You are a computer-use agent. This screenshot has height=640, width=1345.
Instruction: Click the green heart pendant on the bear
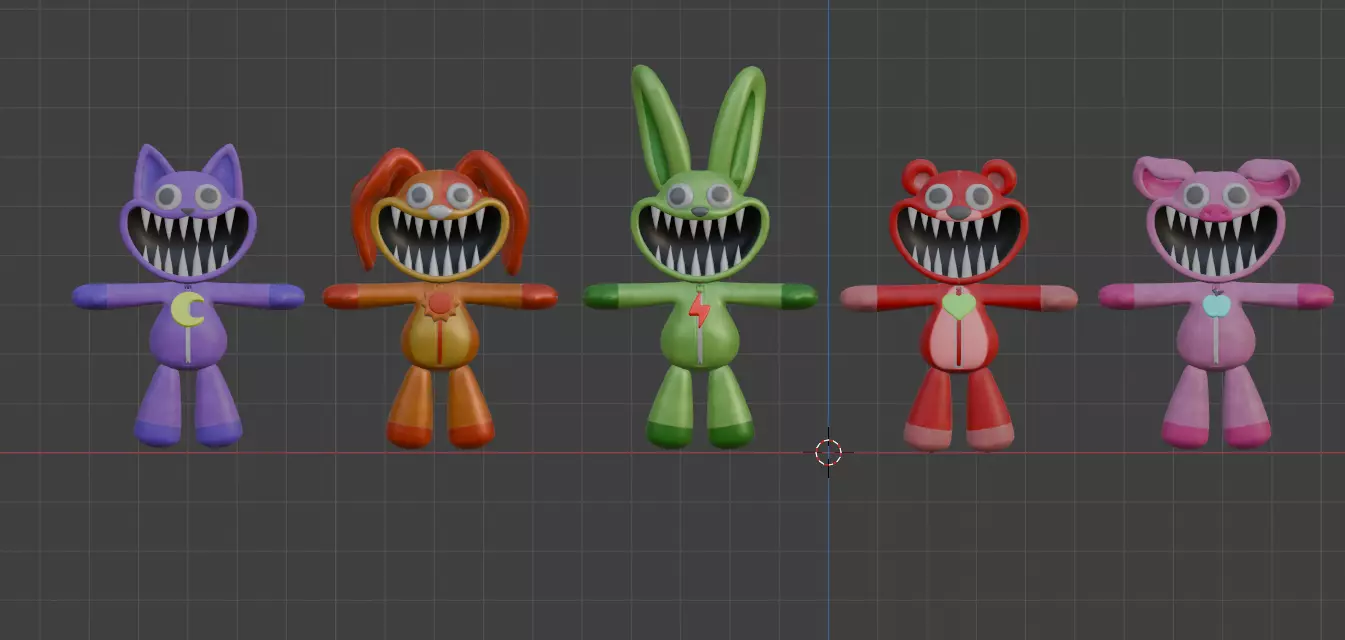(x=959, y=304)
